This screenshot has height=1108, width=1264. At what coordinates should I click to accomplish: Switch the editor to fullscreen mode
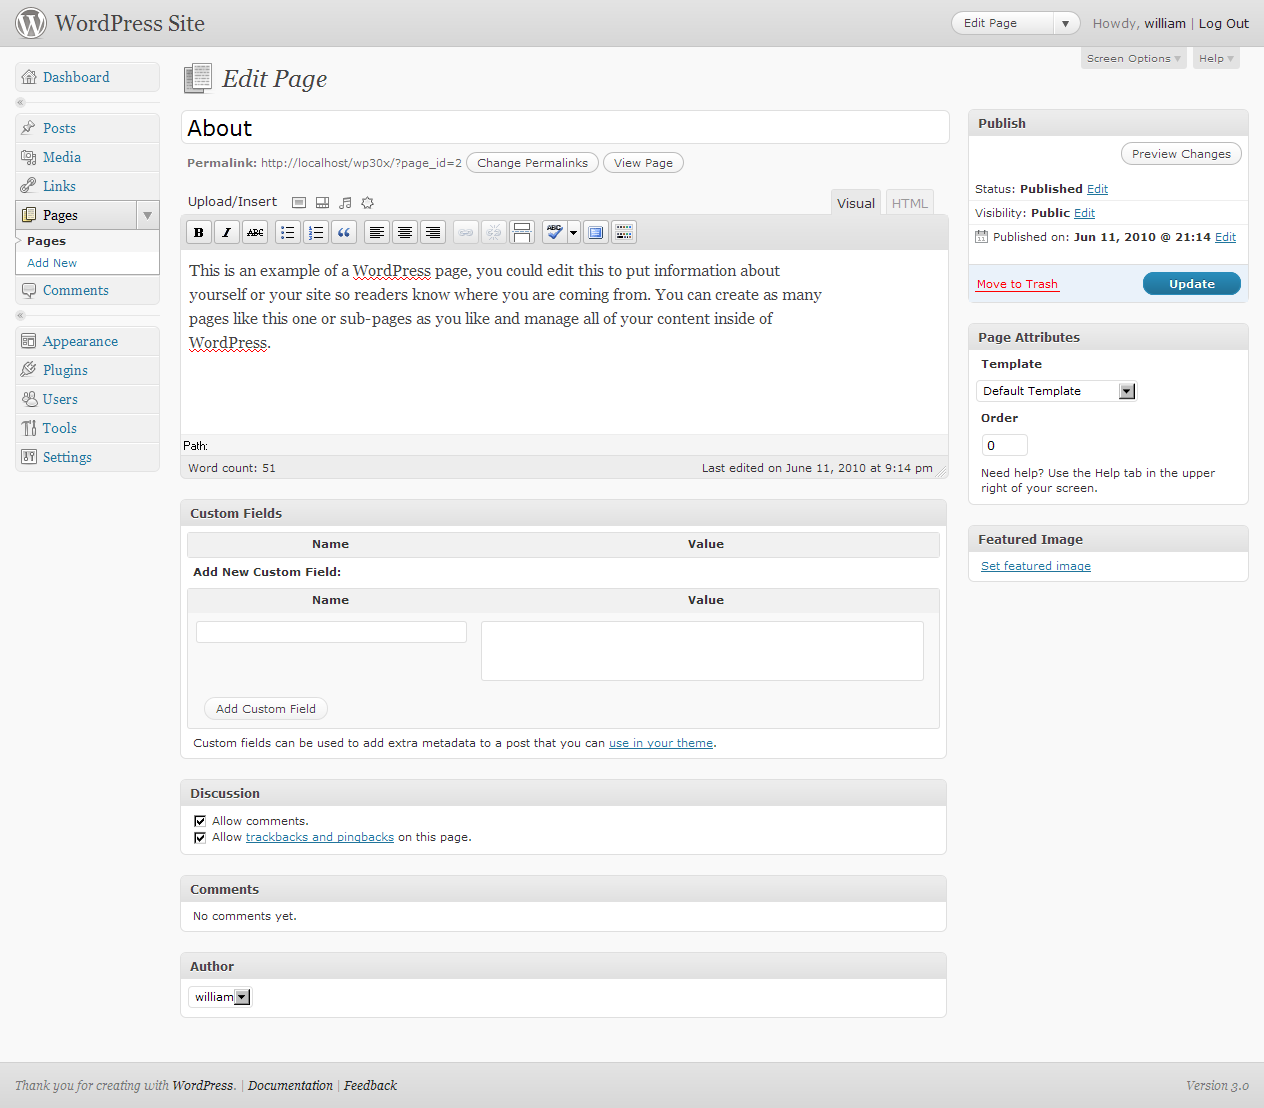[x=596, y=233]
